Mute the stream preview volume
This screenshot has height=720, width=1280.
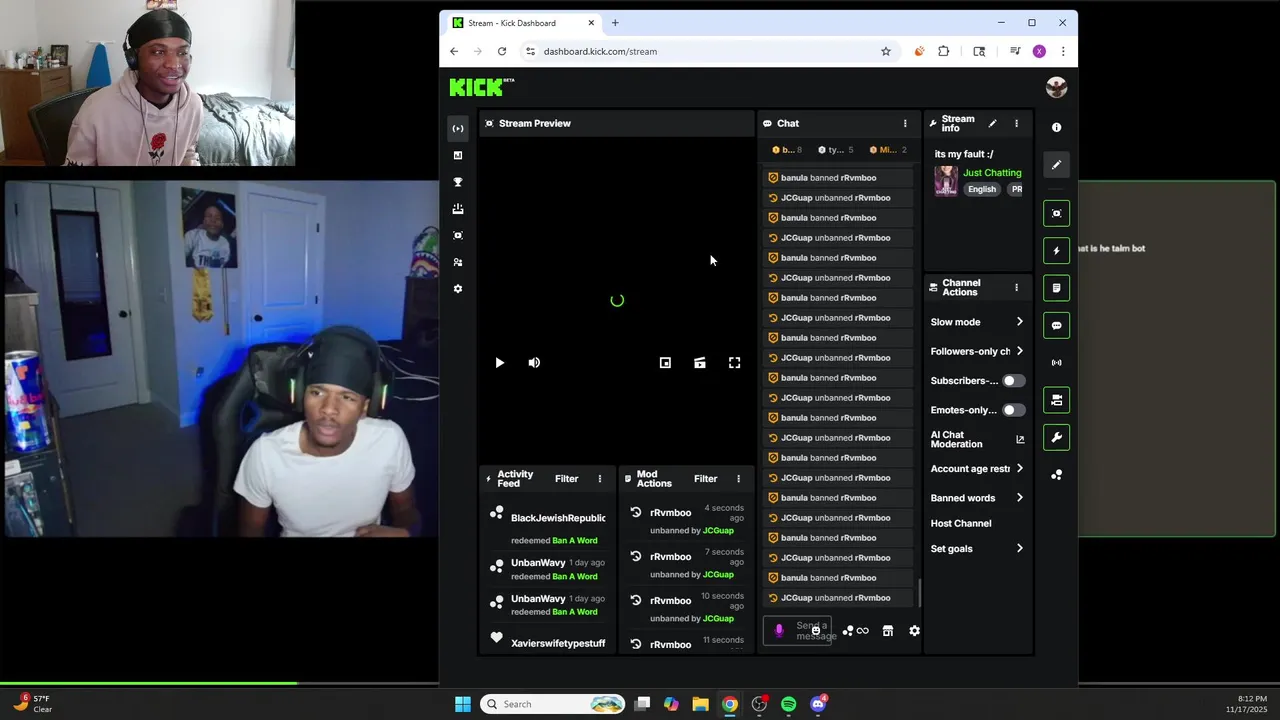534,363
